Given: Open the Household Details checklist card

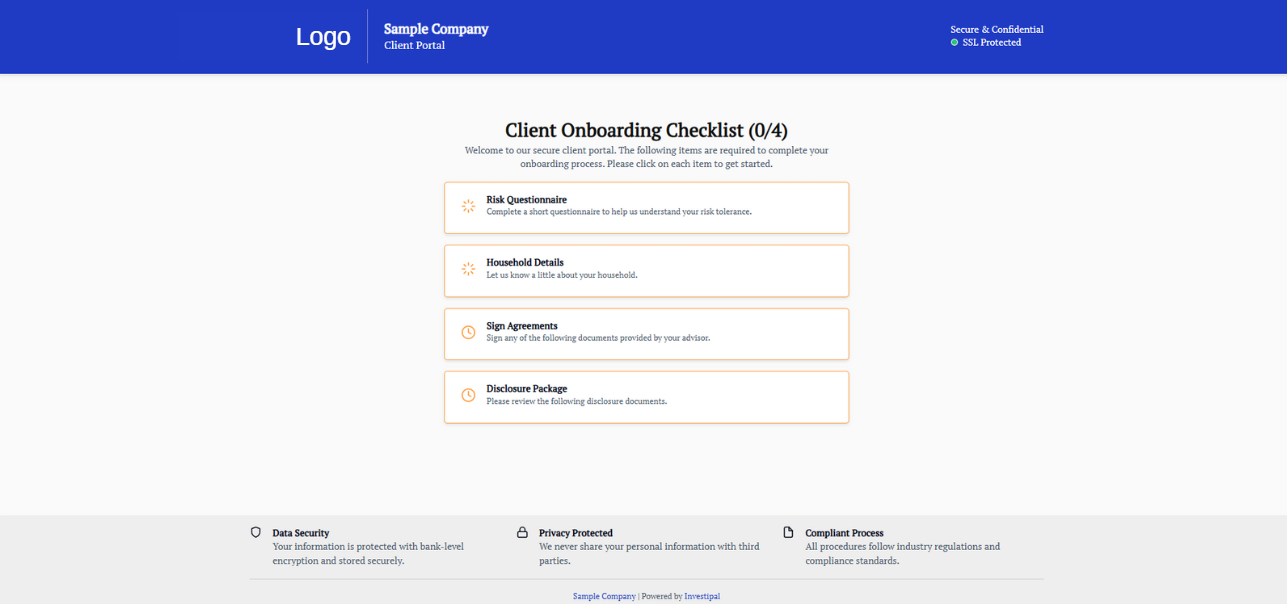Looking at the screenshot, I should tap(646, 270).
